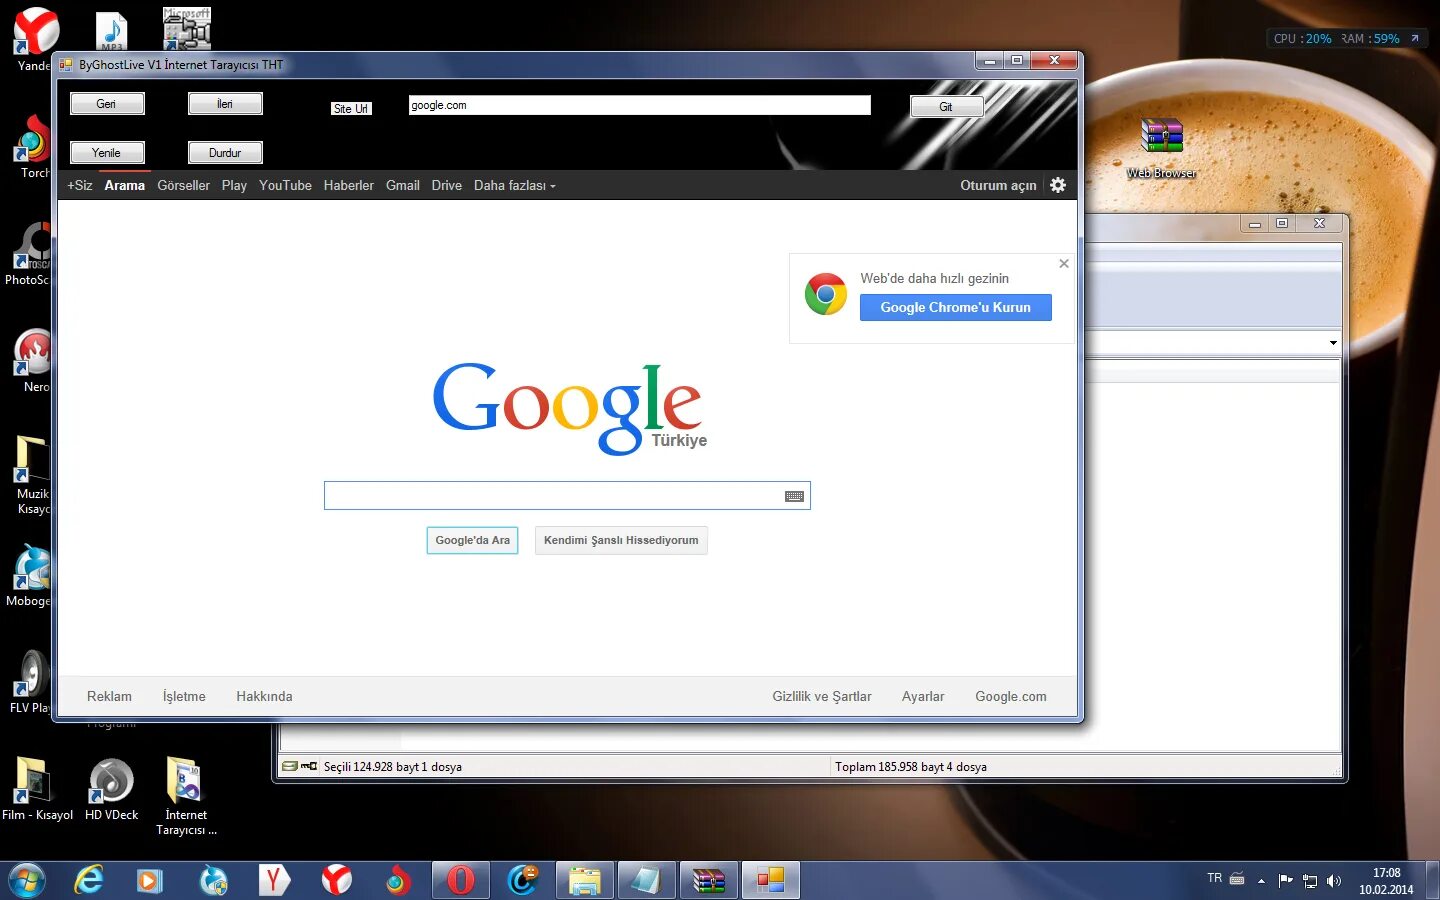1440x900 pixels.
Task: Open Gmail in Google bar
Action: pos(403,185)
